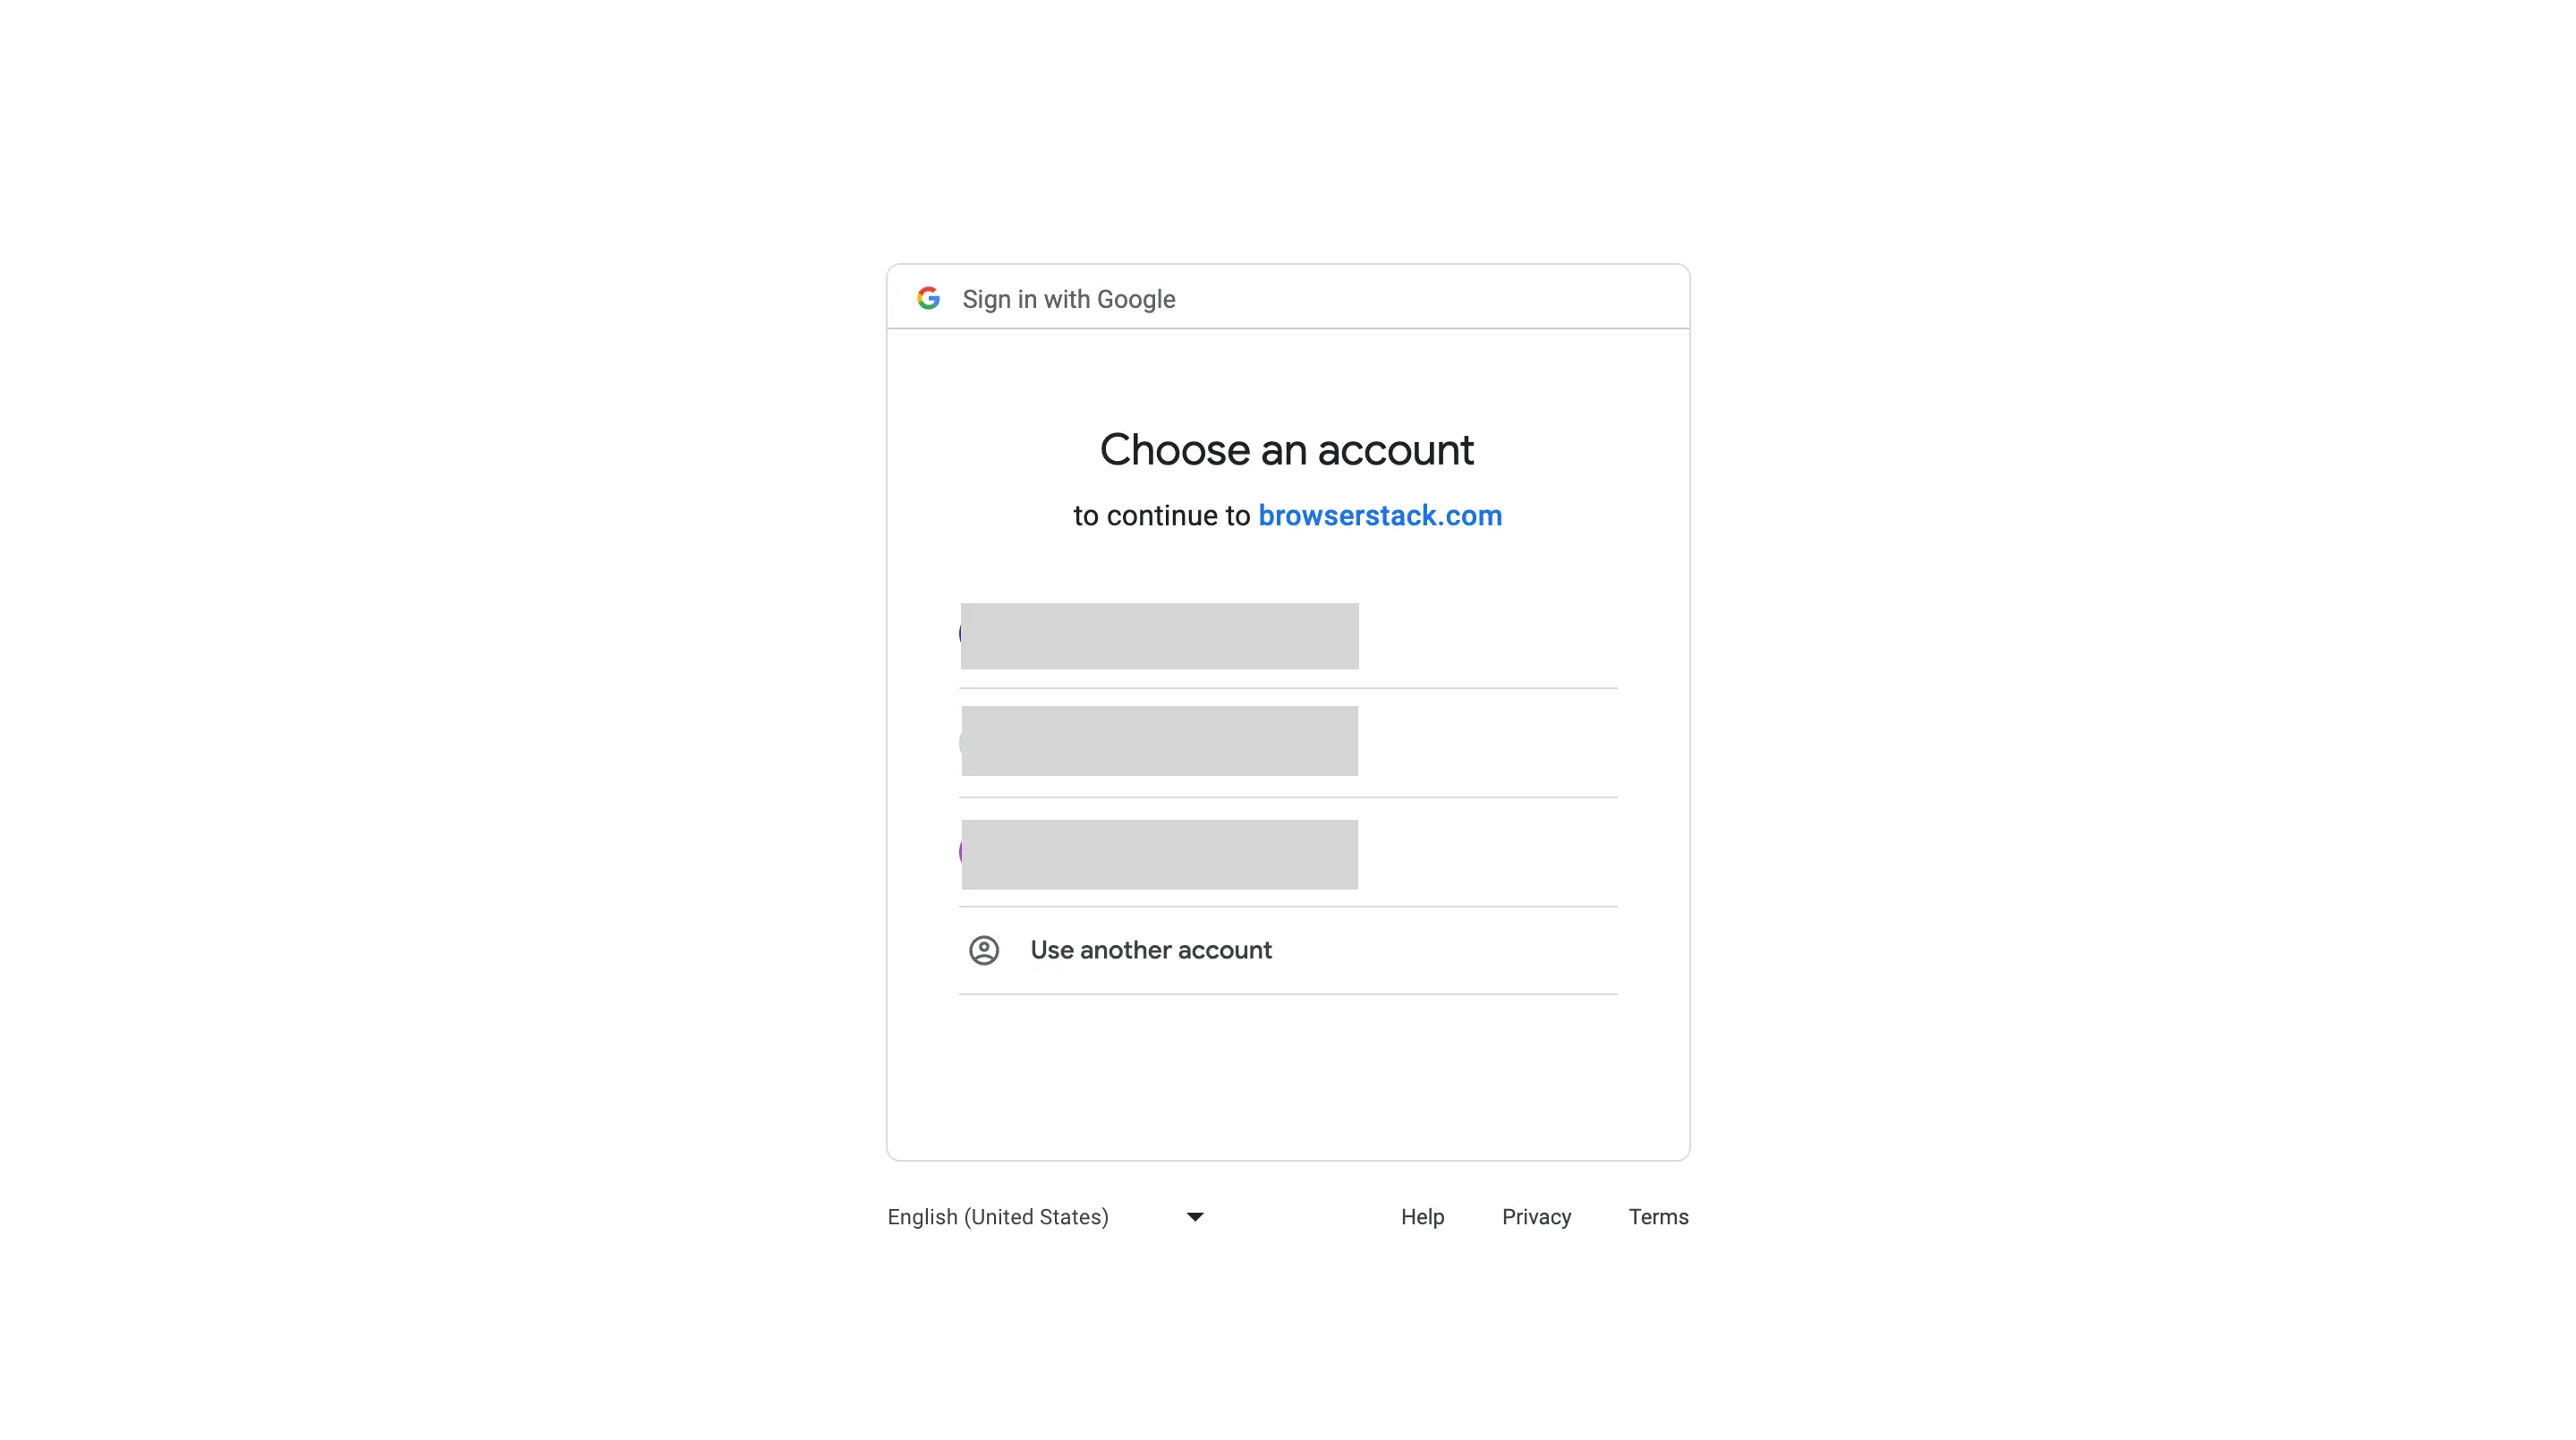Open the English (United States) language menu

[998, 1217]
